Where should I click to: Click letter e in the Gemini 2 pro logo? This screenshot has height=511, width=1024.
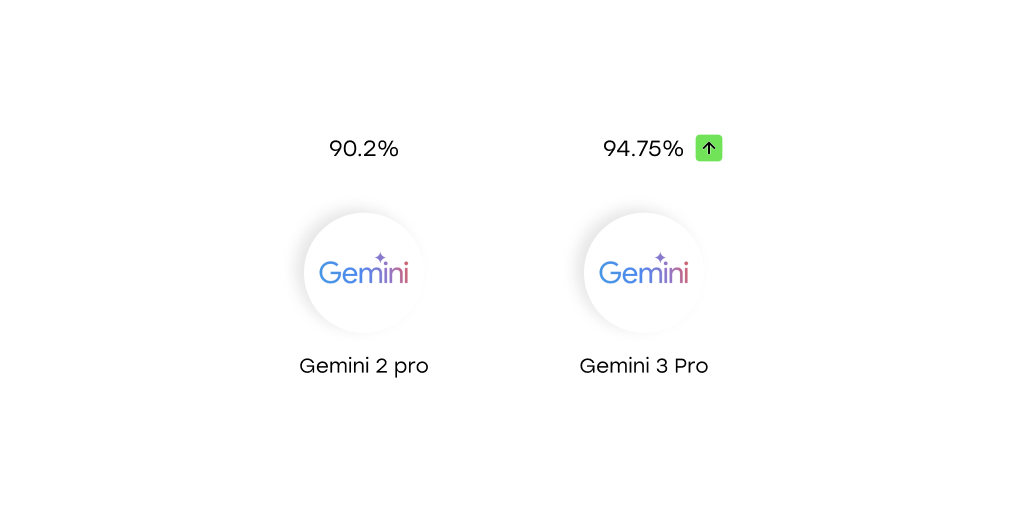(352, 275)
